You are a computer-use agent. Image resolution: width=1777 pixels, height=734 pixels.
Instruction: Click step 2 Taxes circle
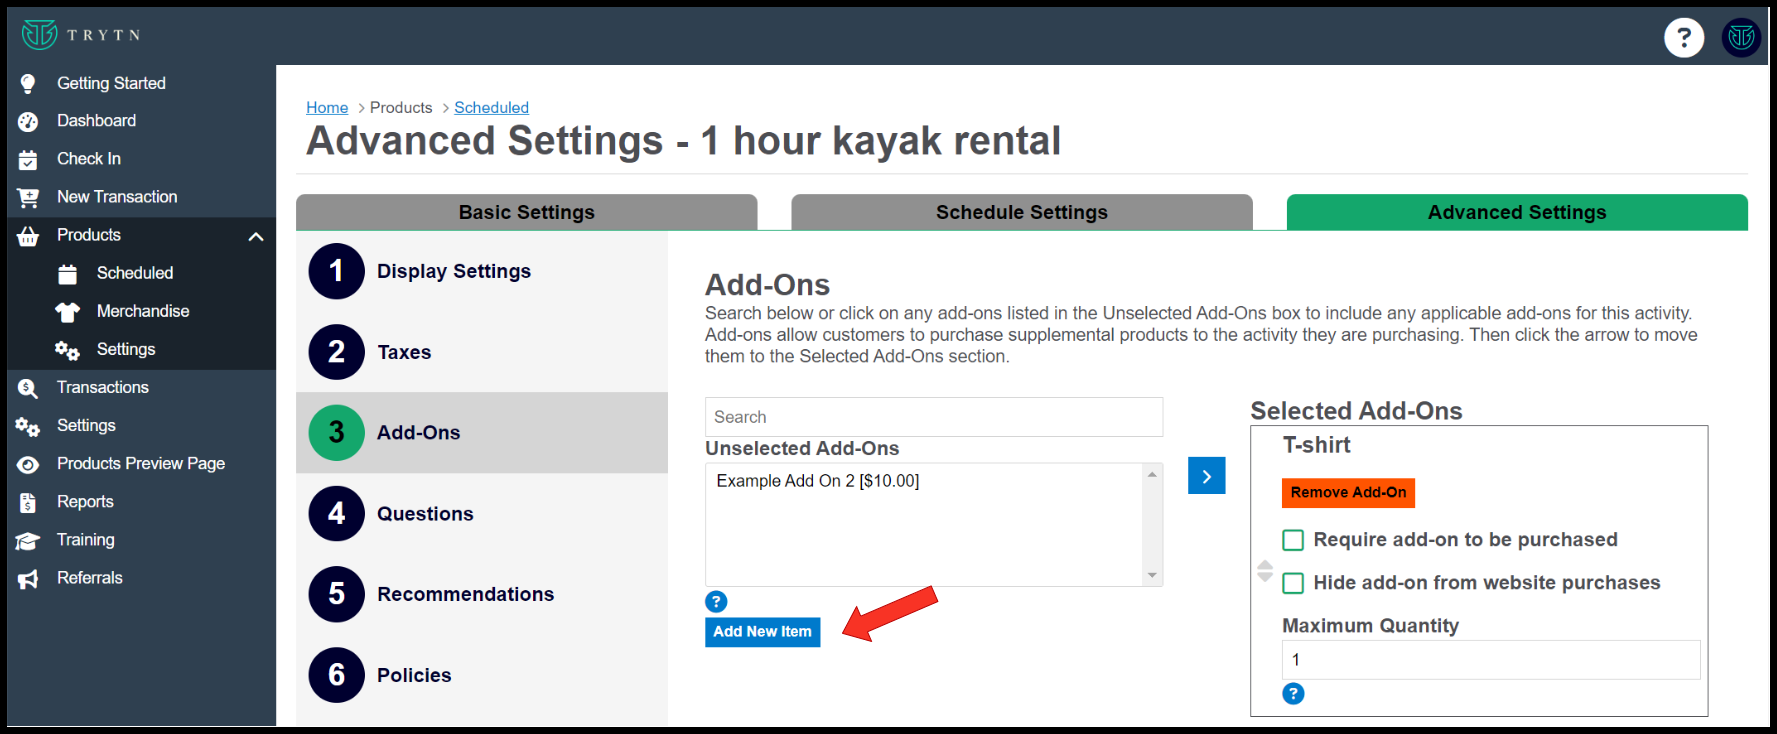pyautogui.click(x=337, y=352)
